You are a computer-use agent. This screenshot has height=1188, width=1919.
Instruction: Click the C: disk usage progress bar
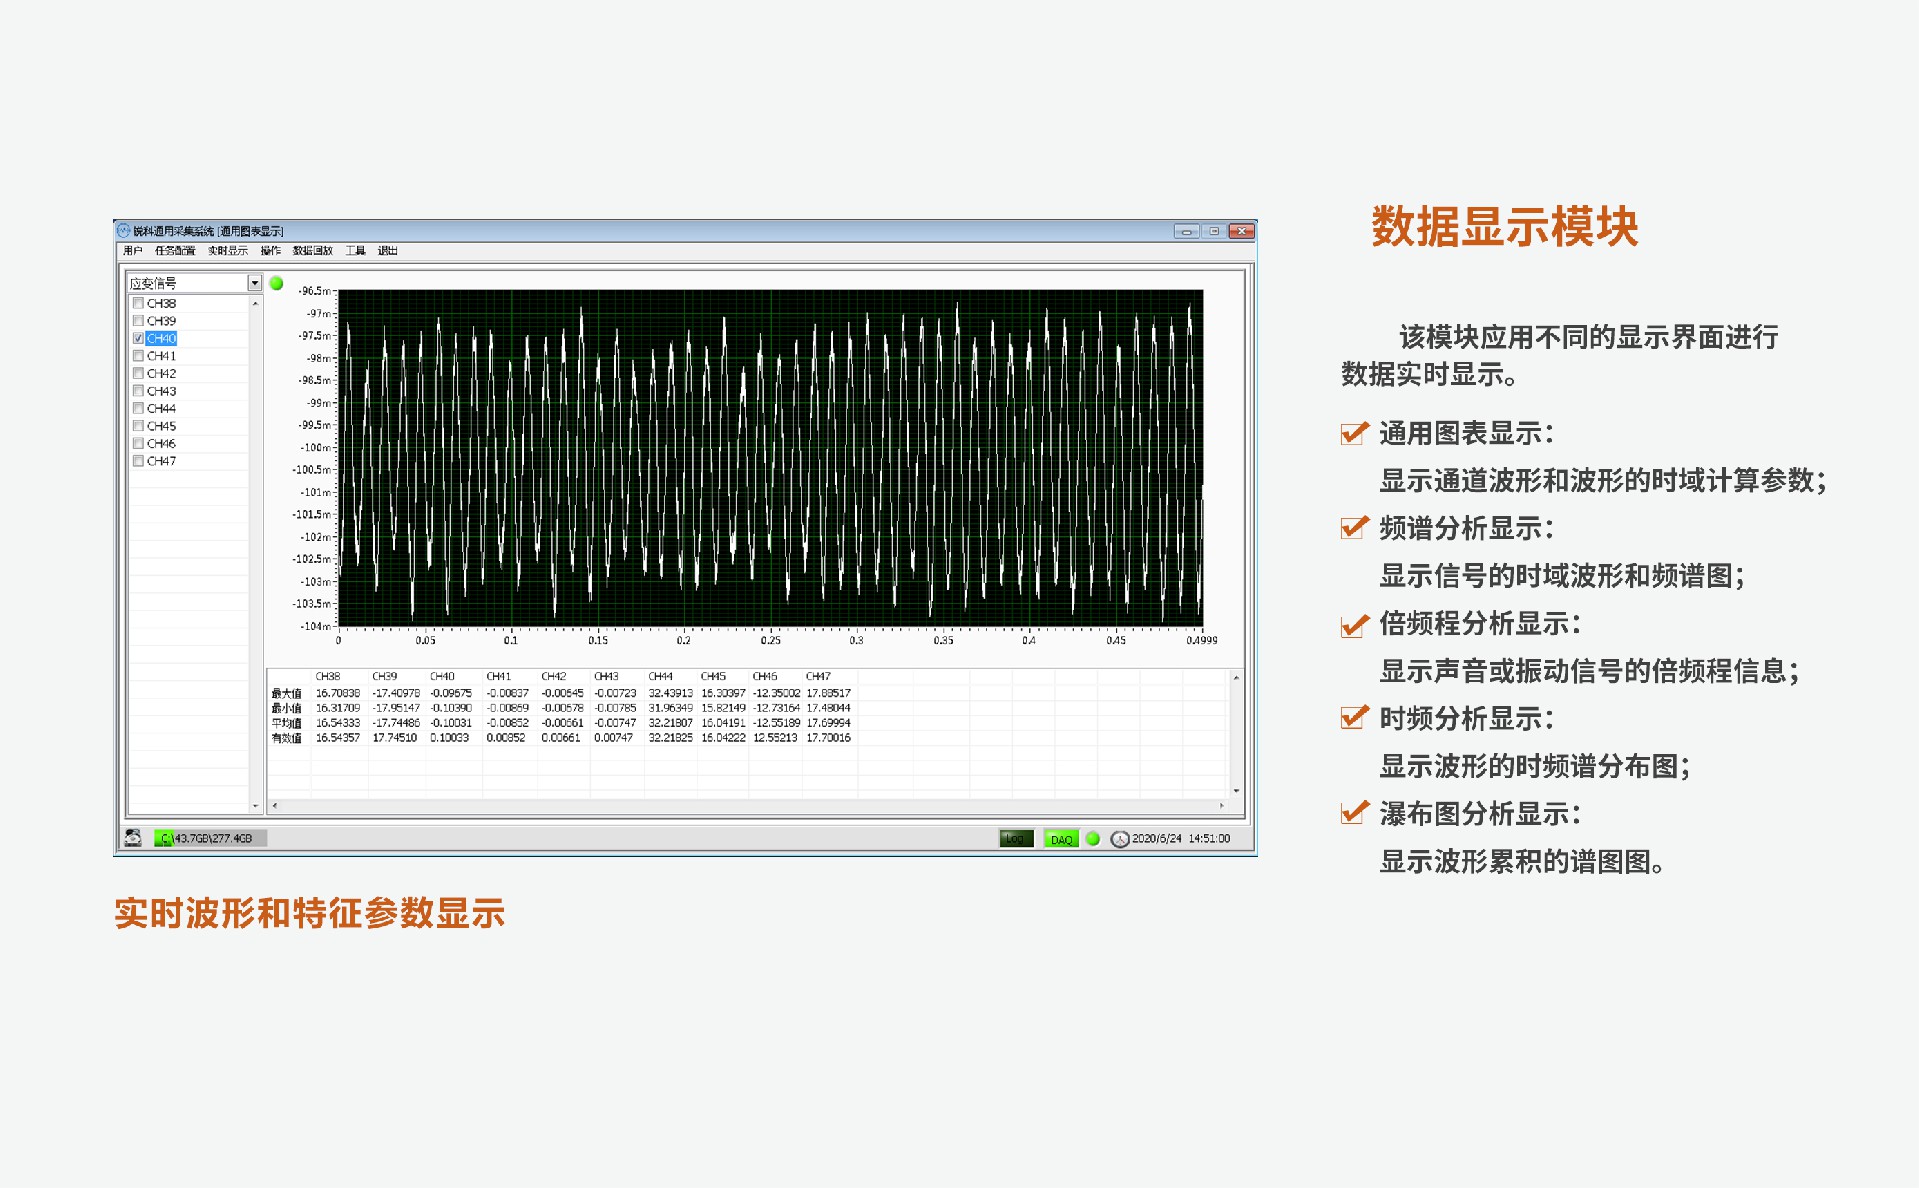pyautogui.click(x=210, y=839)
